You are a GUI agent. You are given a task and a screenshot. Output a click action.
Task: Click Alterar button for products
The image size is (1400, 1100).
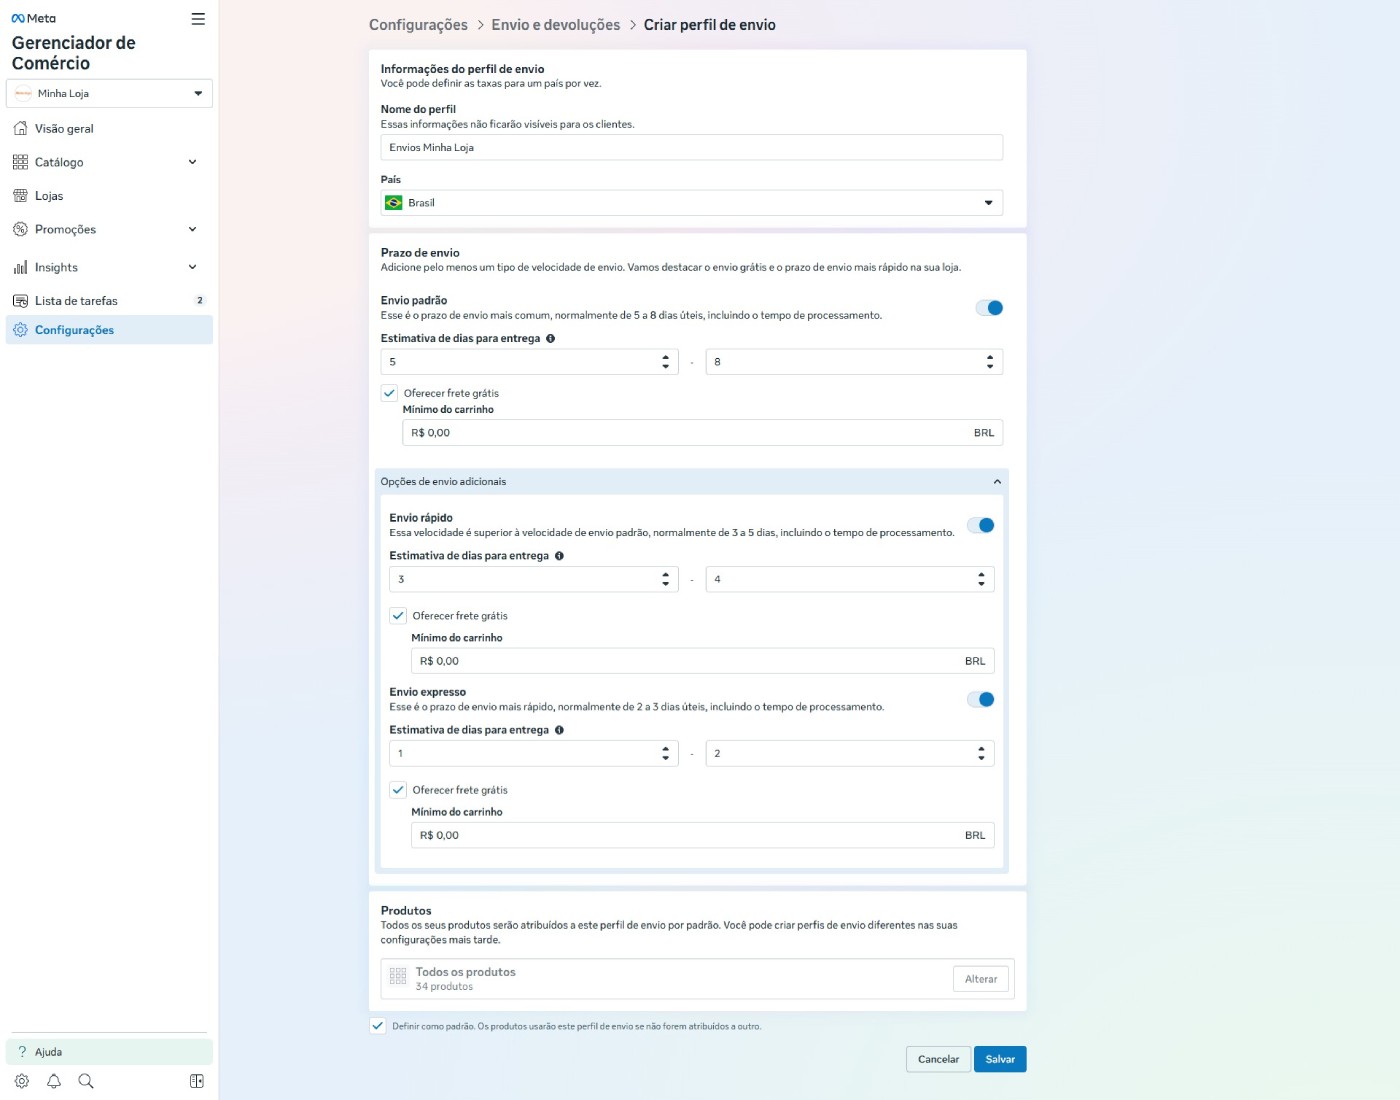pyautogui.click(x=980, y=979)
